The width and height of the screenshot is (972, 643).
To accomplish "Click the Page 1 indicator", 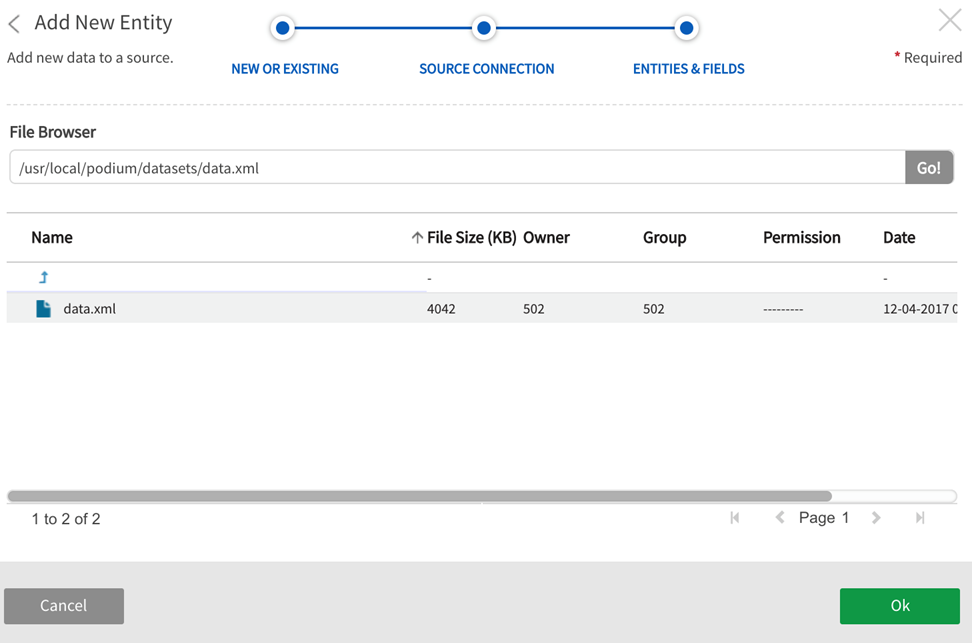I will click(824, 518).
